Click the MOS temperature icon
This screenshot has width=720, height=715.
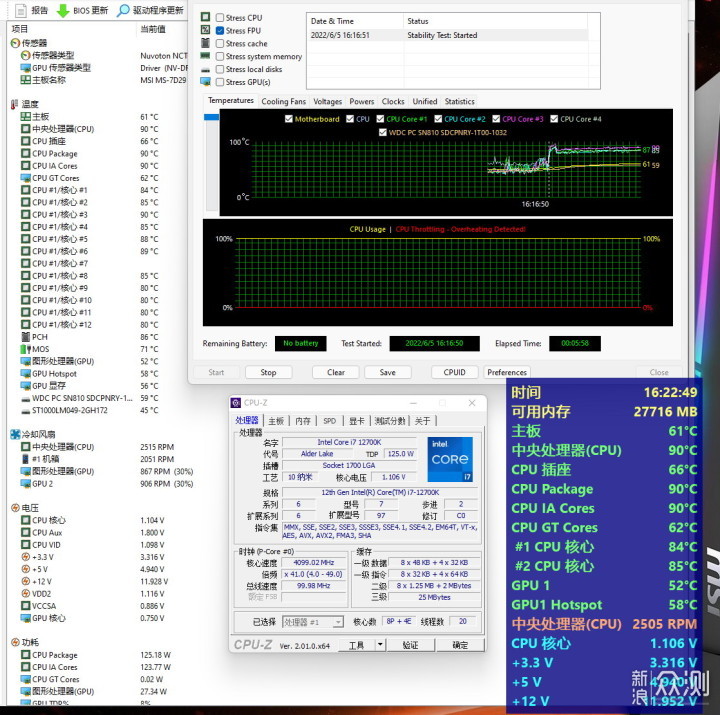25,349
